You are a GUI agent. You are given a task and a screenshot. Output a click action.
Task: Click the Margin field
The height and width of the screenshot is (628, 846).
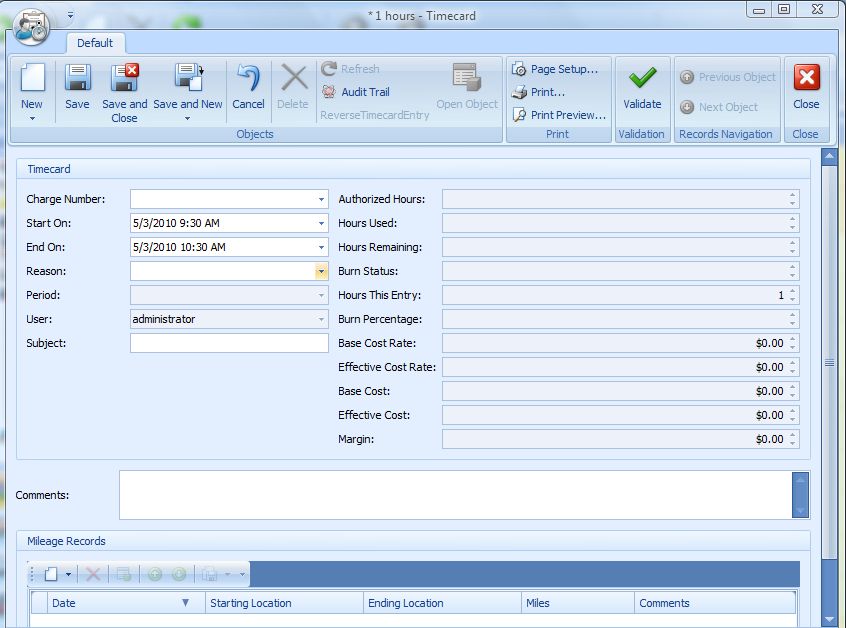[620, 439]
